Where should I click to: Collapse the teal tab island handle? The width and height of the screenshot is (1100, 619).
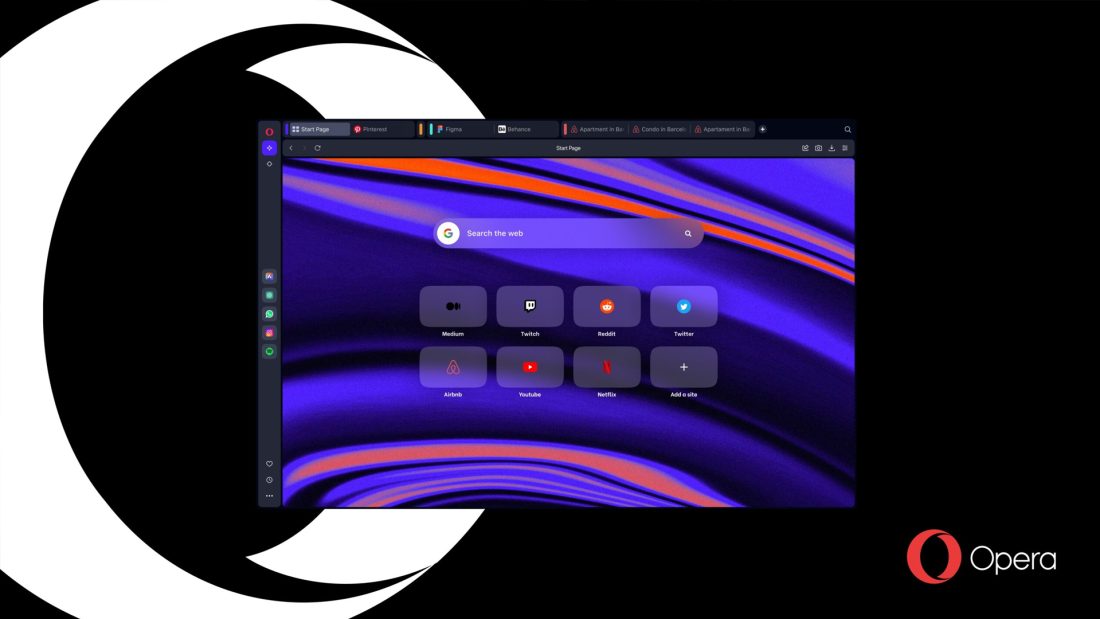pos(431,129)
